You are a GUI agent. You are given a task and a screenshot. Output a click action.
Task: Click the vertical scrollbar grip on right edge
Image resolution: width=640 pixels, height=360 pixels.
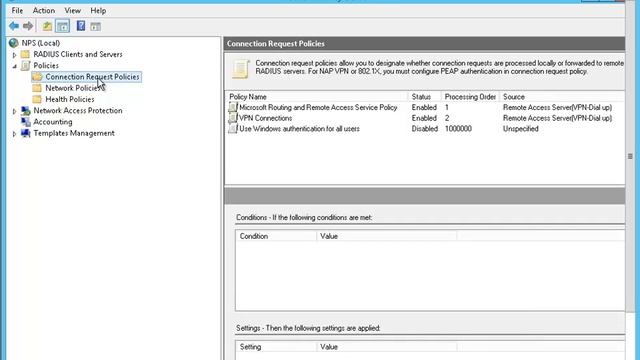pos(630,156)
